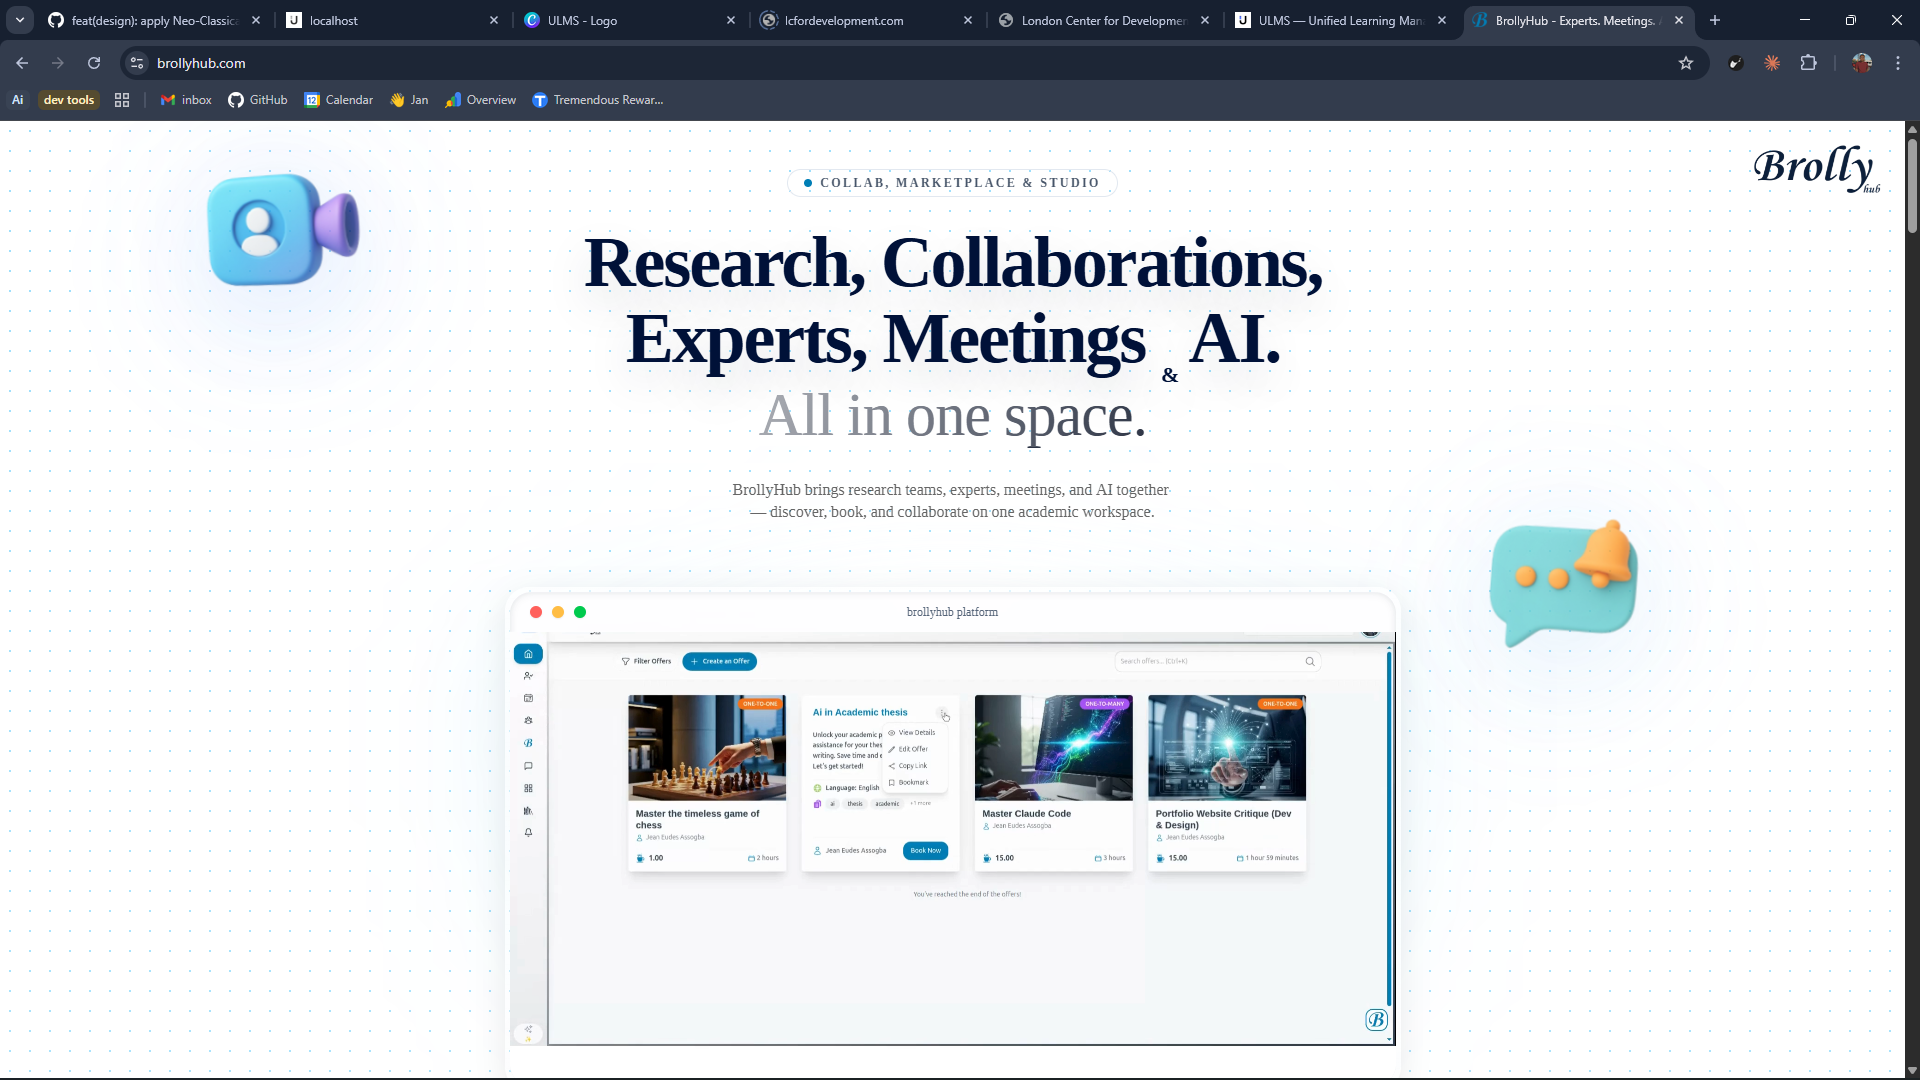Click the Collab, Marketplace & Studio badge
This screenshot has width=1920, height=1080.
click(951, 183)
